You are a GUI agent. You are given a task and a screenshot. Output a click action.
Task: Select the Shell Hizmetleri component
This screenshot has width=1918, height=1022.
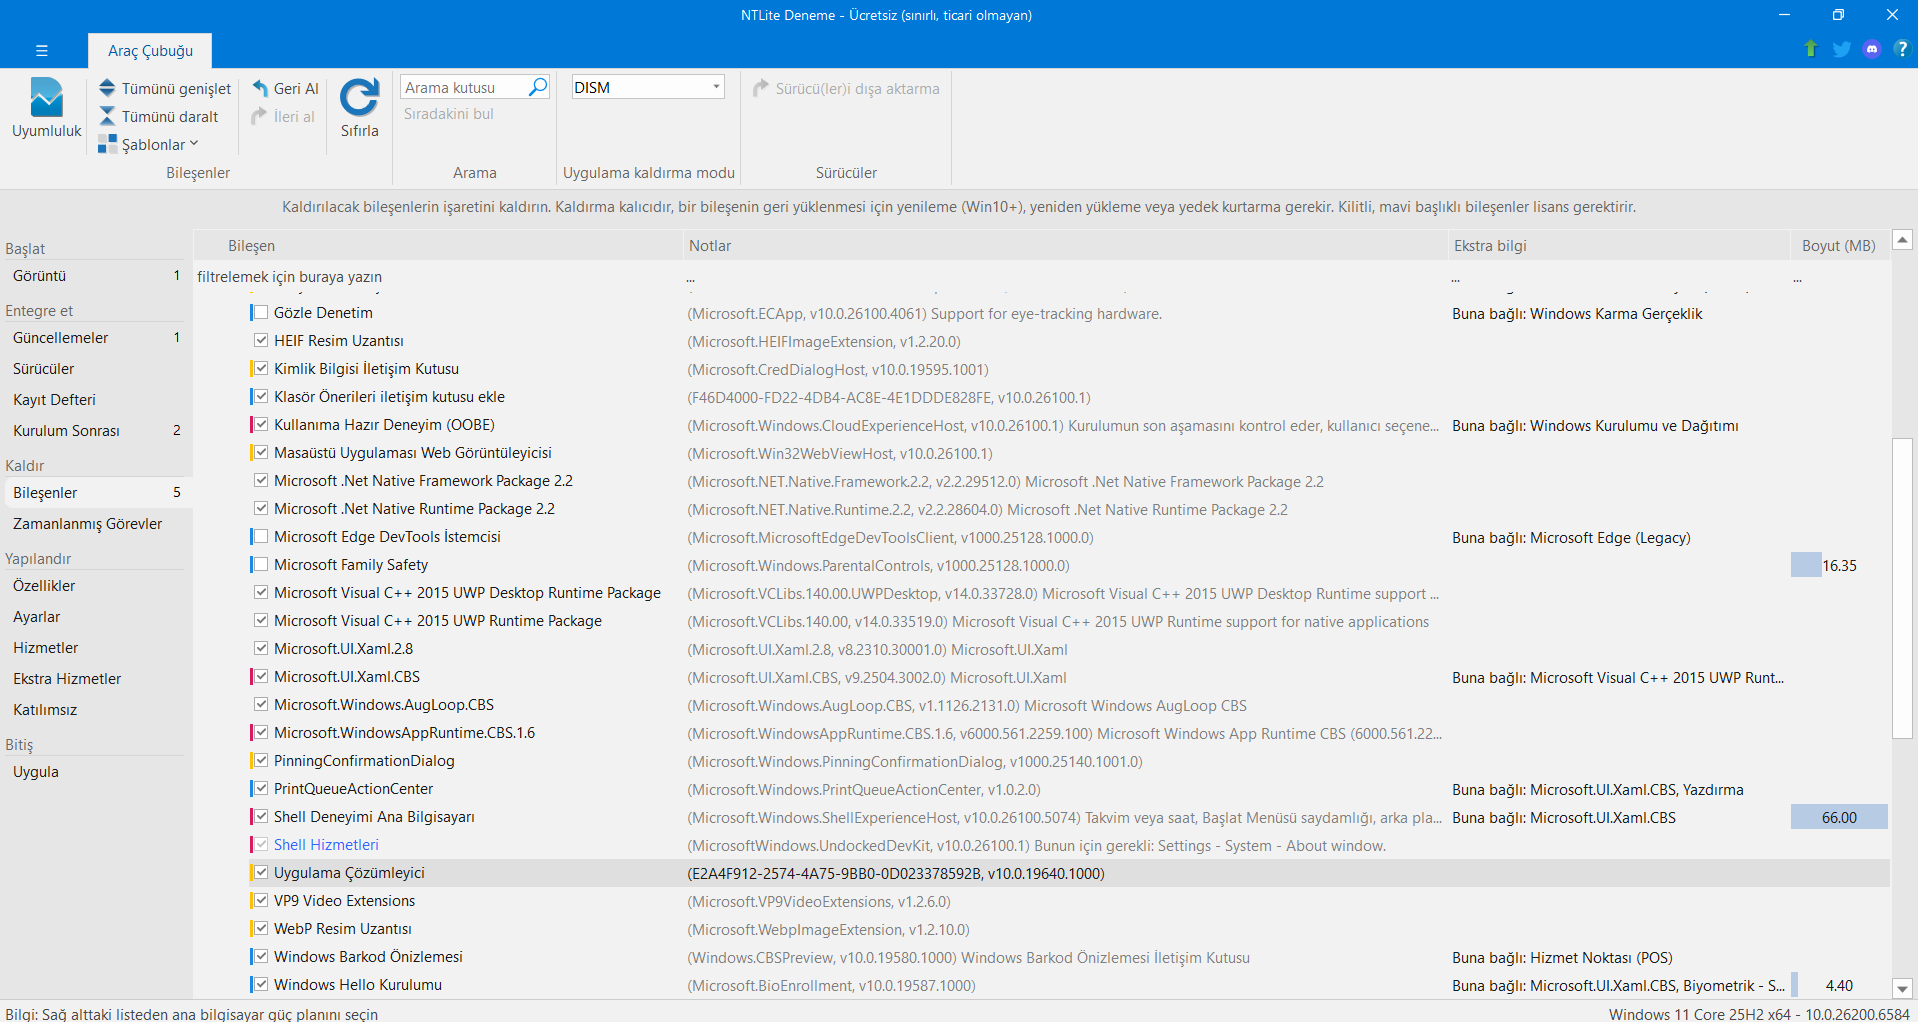(x=326, y=845)
